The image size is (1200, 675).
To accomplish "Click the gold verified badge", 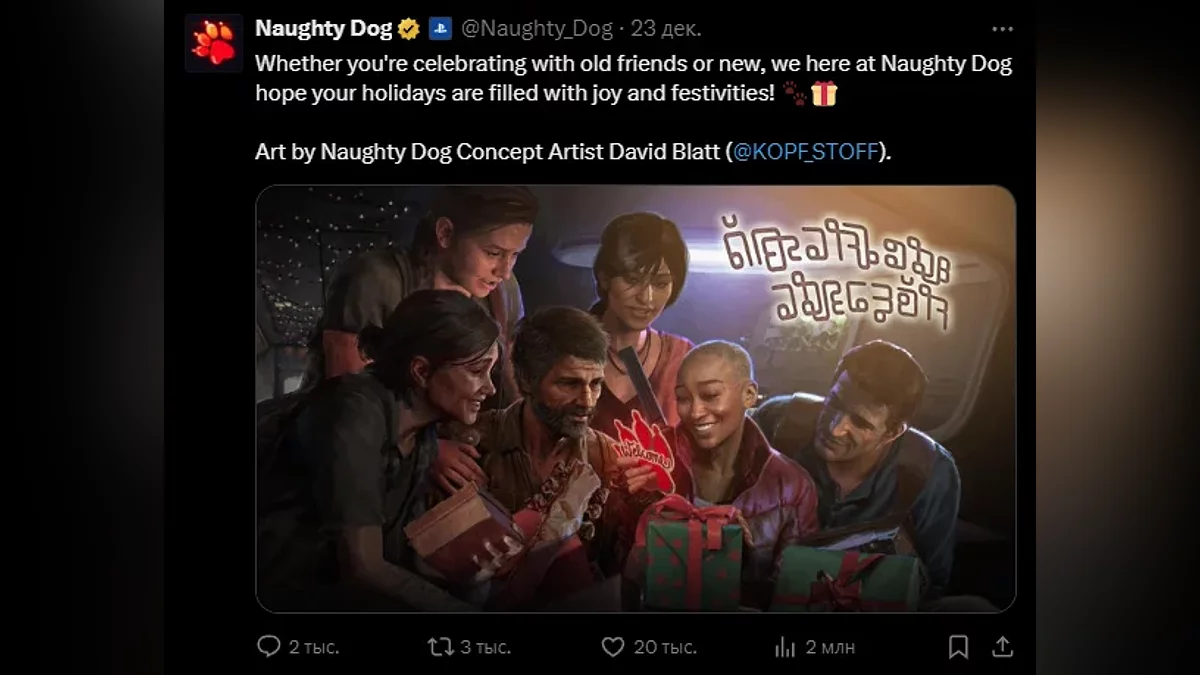I will point(408,29).
